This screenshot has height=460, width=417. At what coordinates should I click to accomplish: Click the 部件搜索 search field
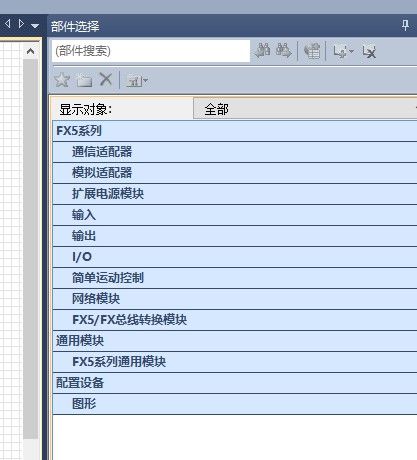[x=151, y=51]
